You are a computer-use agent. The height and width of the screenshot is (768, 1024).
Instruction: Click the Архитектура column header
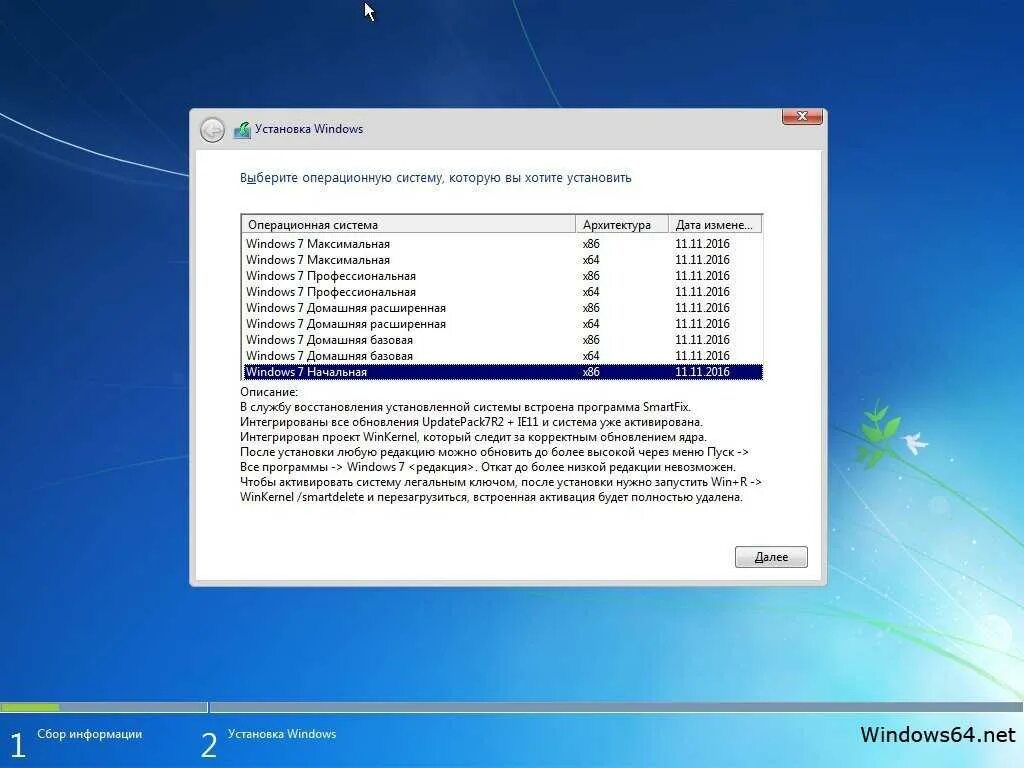[622, 225]
